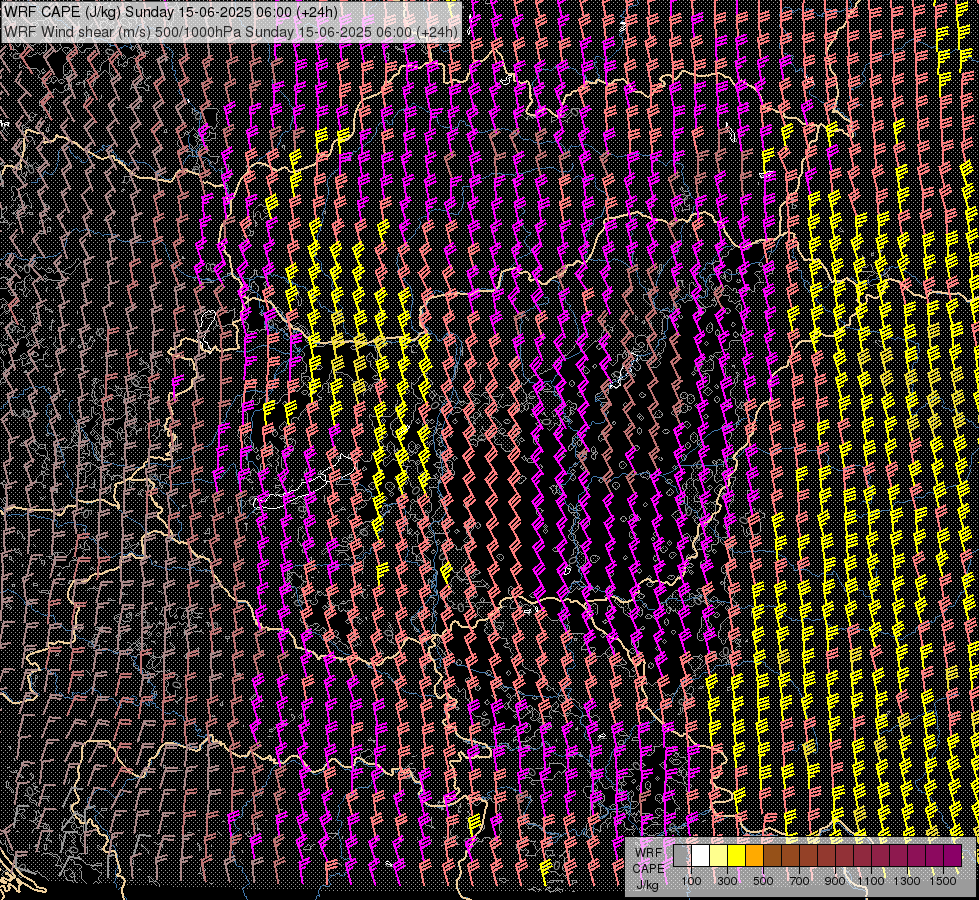Click the 100 value in the legend

click(691, 881)
